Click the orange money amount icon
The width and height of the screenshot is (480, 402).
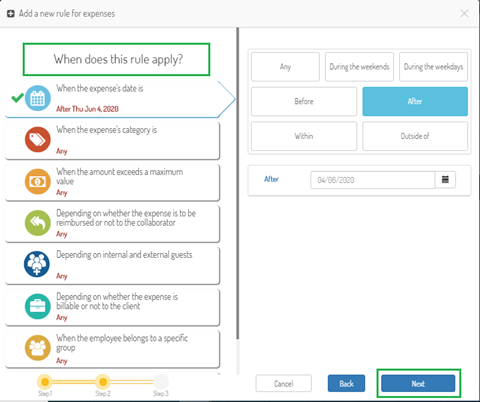(38, 181)
